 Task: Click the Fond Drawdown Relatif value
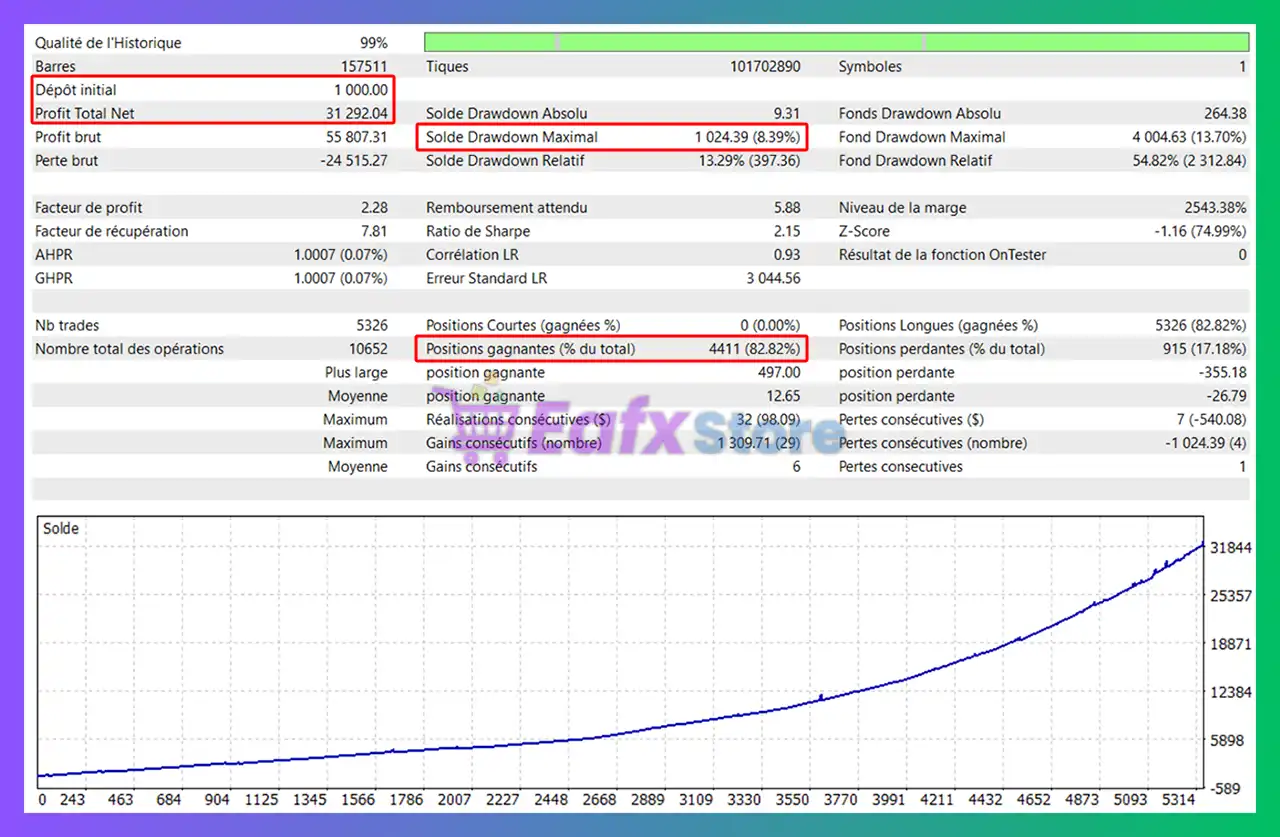[x=1189, y=161]
